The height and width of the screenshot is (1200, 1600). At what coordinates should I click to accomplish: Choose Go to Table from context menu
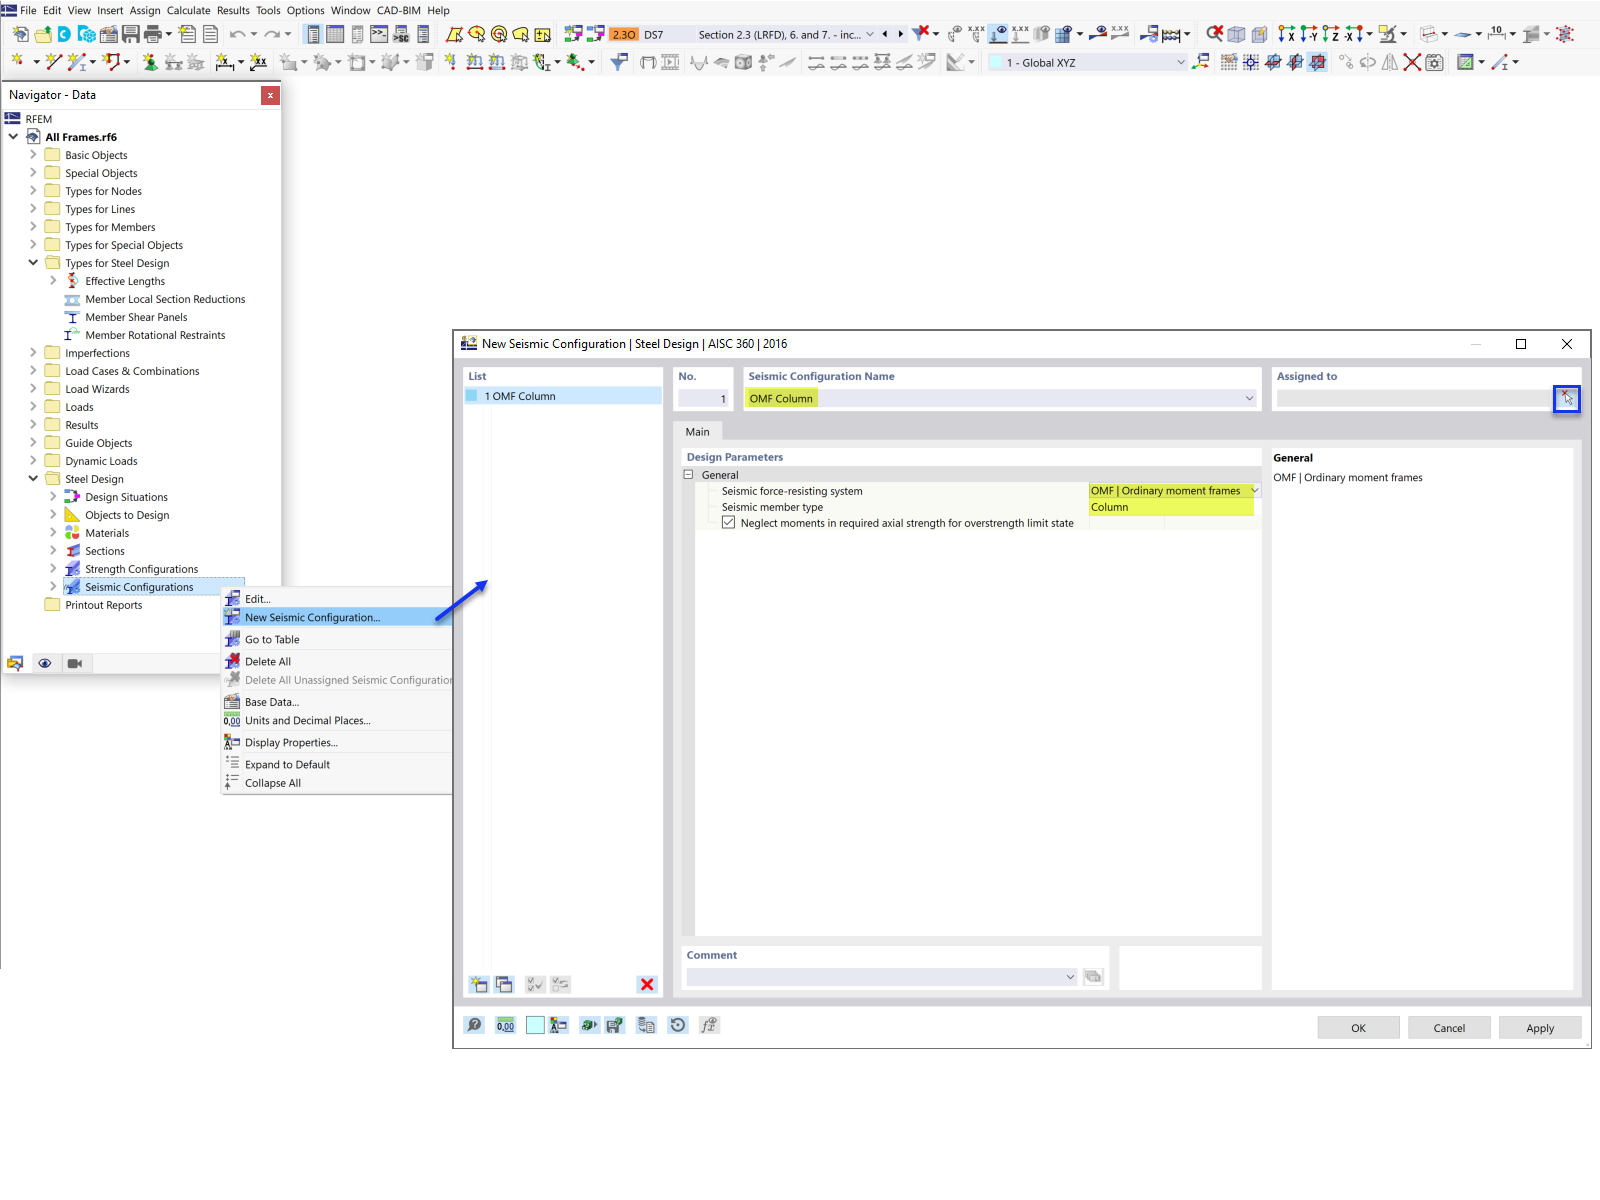(272, 639)
